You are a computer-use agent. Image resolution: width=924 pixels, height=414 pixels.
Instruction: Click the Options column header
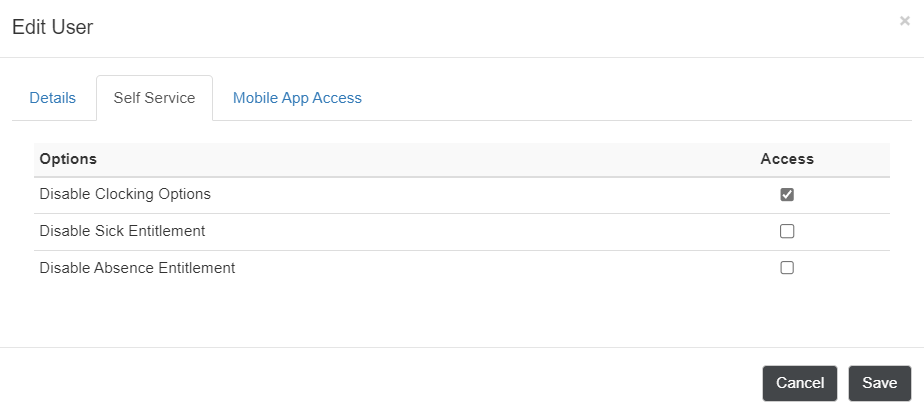[x=68, y=159]
